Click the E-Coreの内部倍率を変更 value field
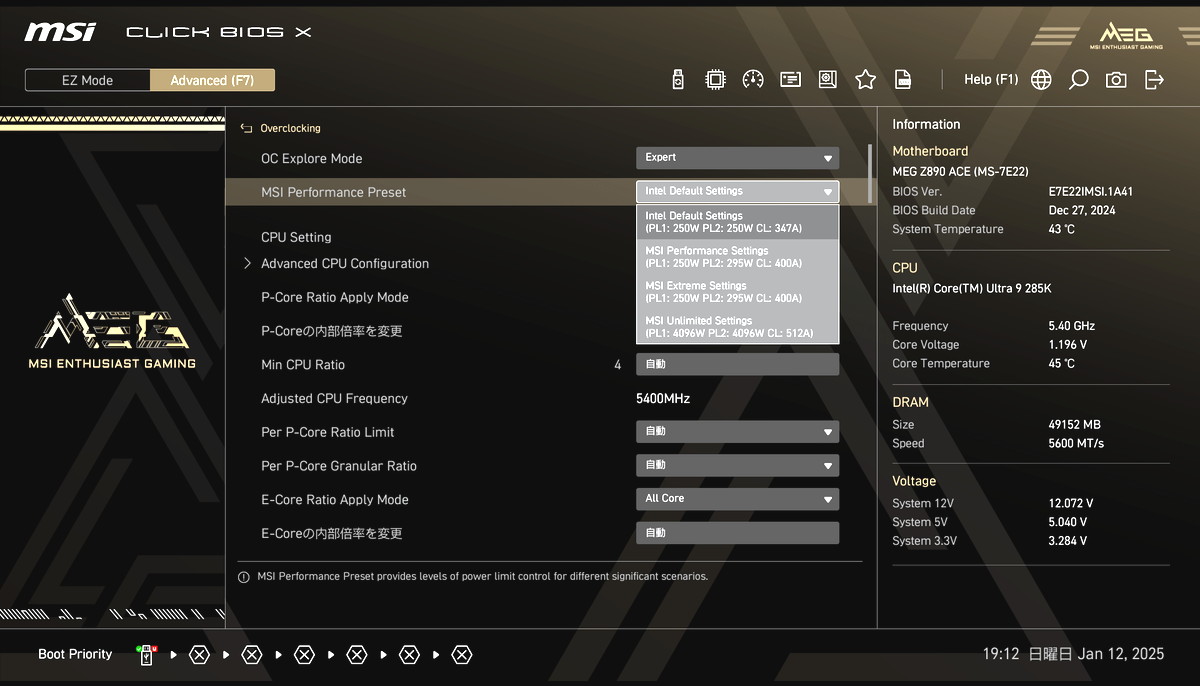Viewport: 1200px width, 686px height. [x=737, y=533]
